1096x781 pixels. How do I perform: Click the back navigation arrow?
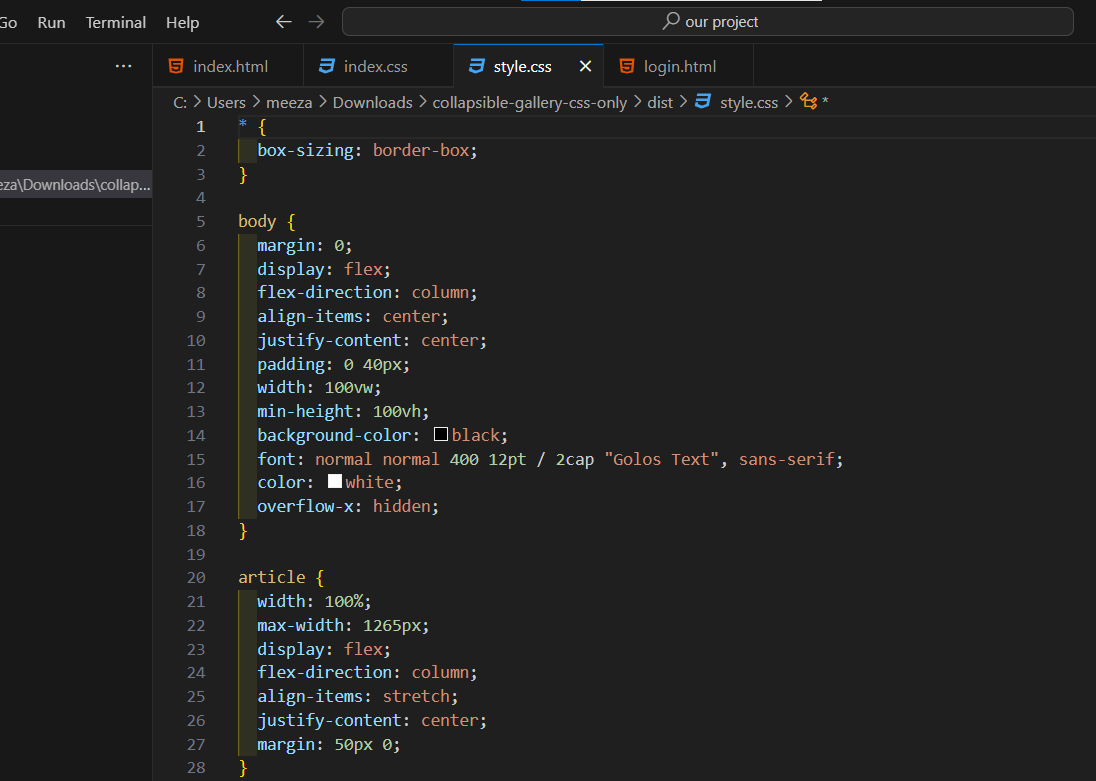pyautogui.click(x=283, y=21)
